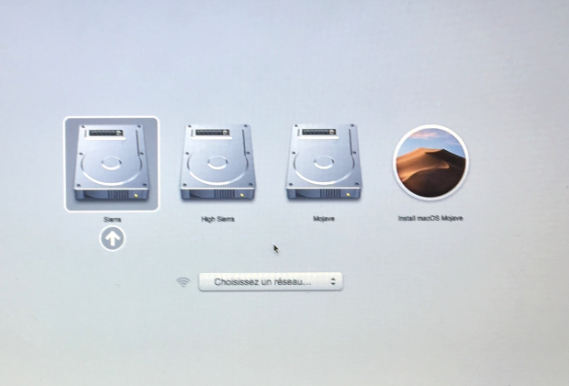Click the Sierra volume name label
The width and height of the screenshot is (569, 386).
click(112, 219)
